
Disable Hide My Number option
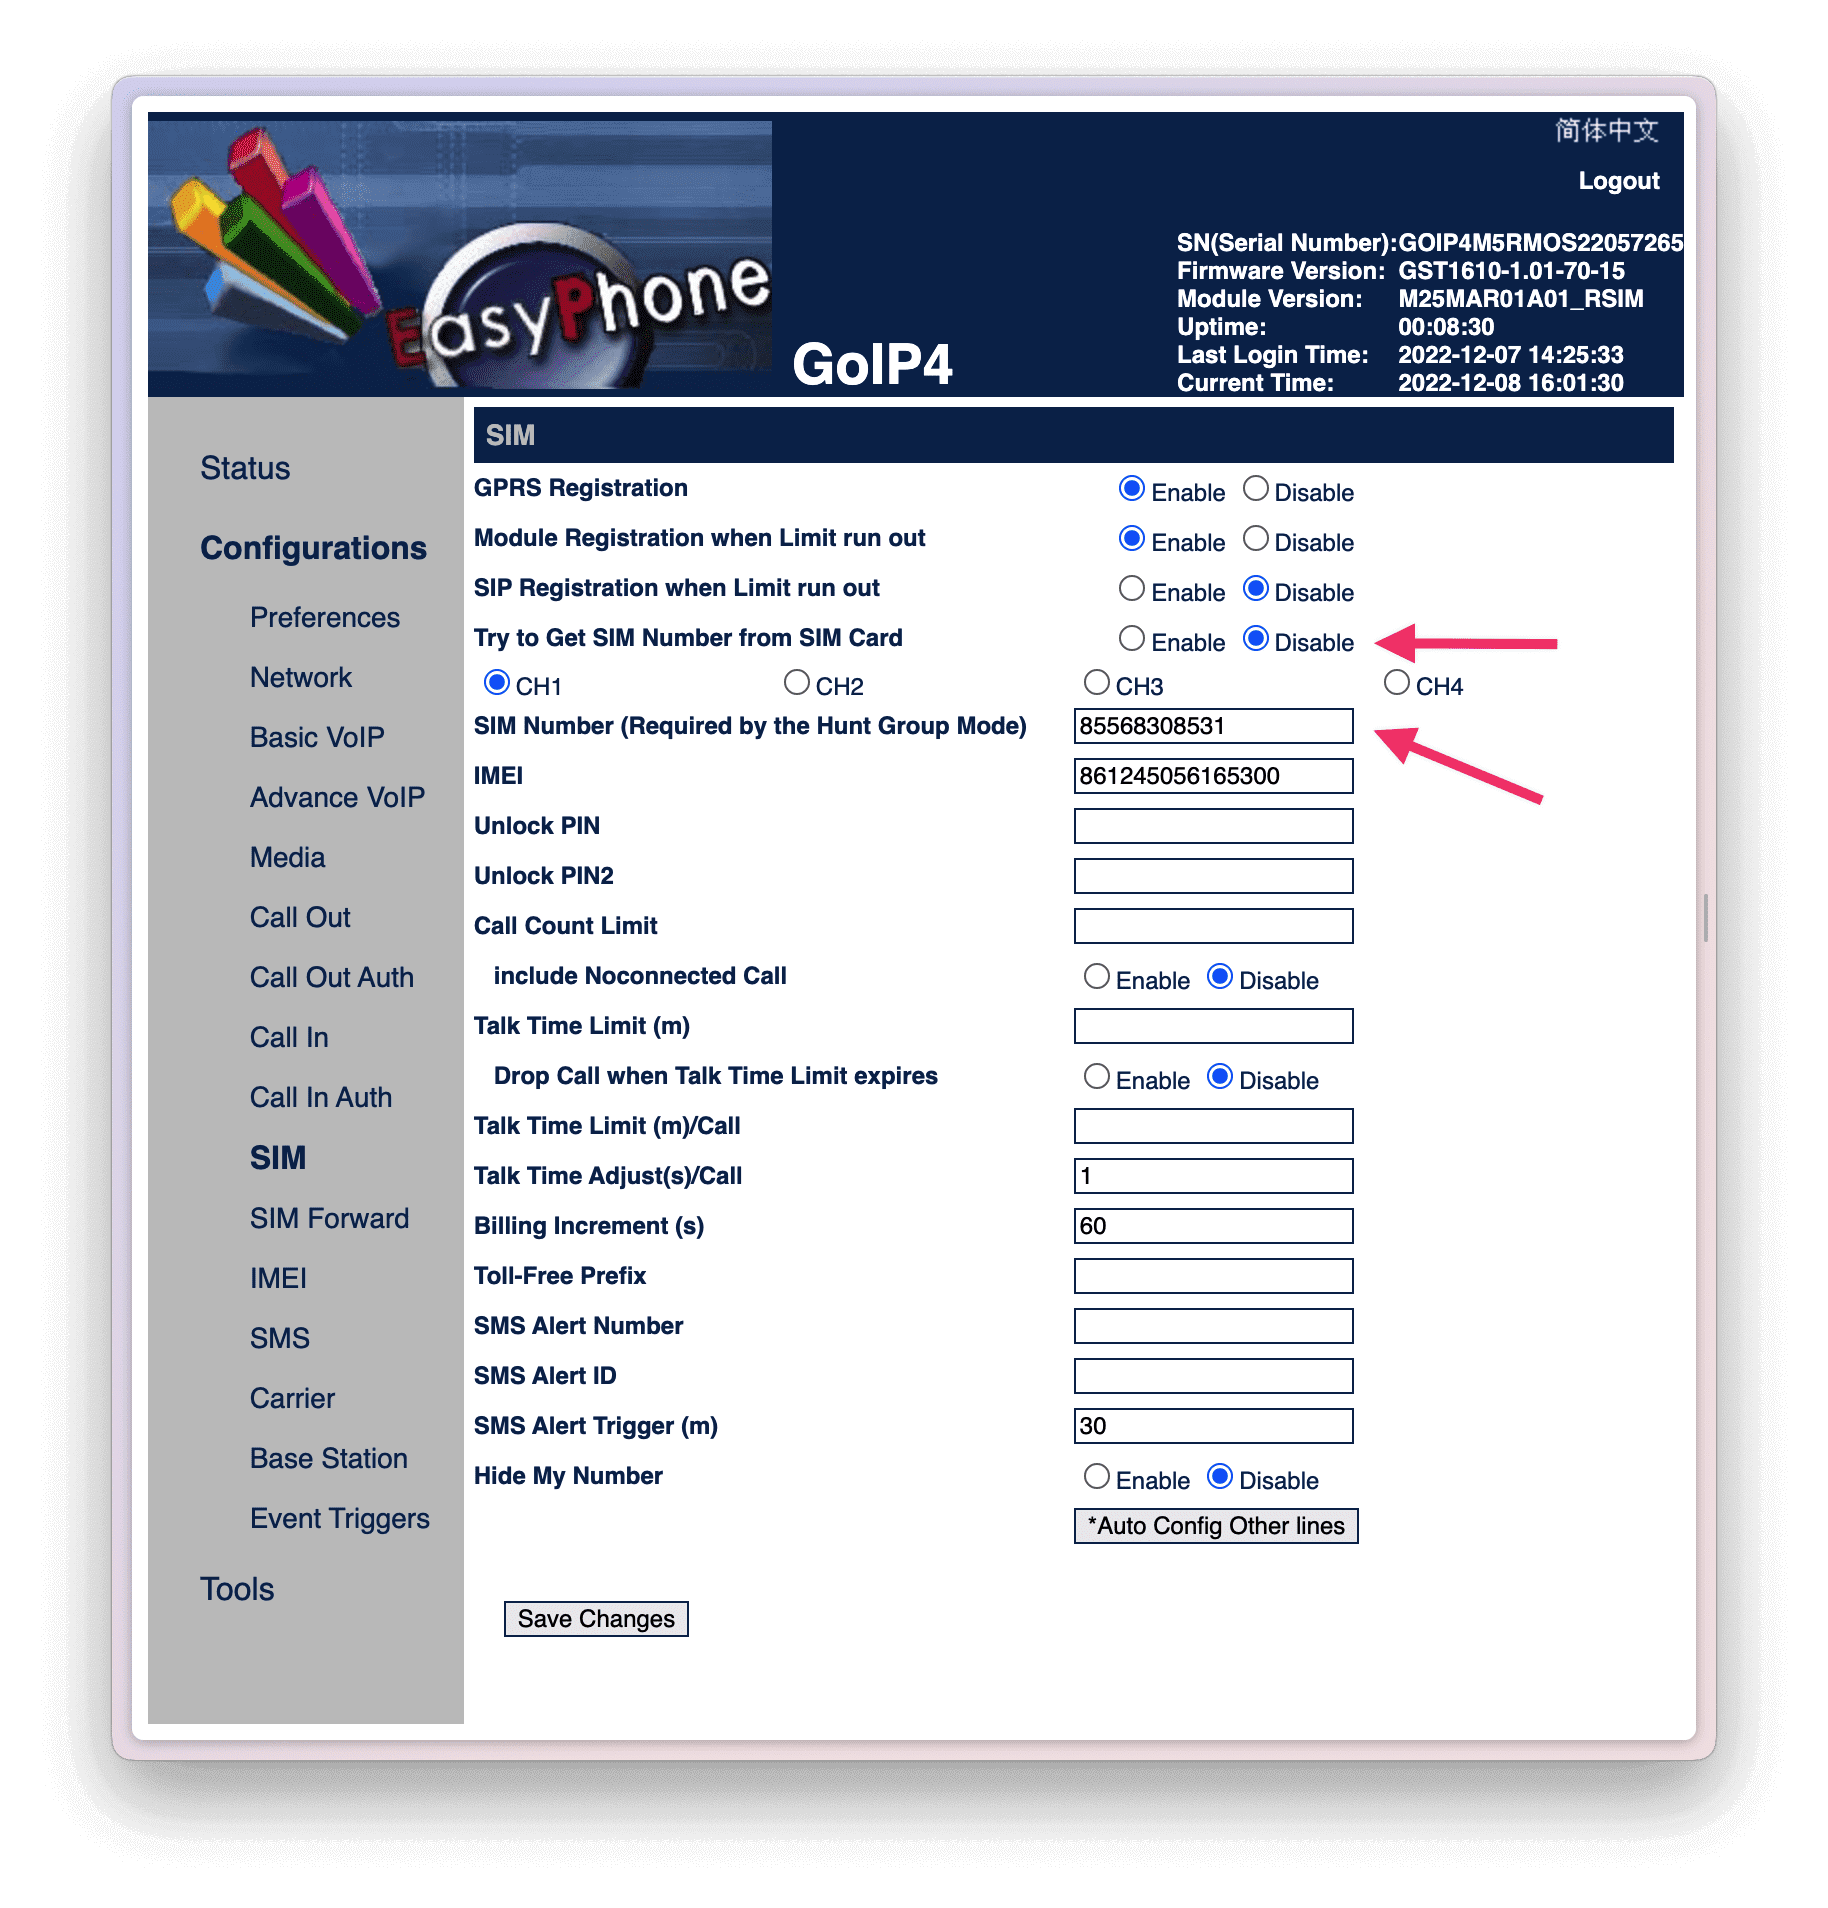coord(1219,1476)
